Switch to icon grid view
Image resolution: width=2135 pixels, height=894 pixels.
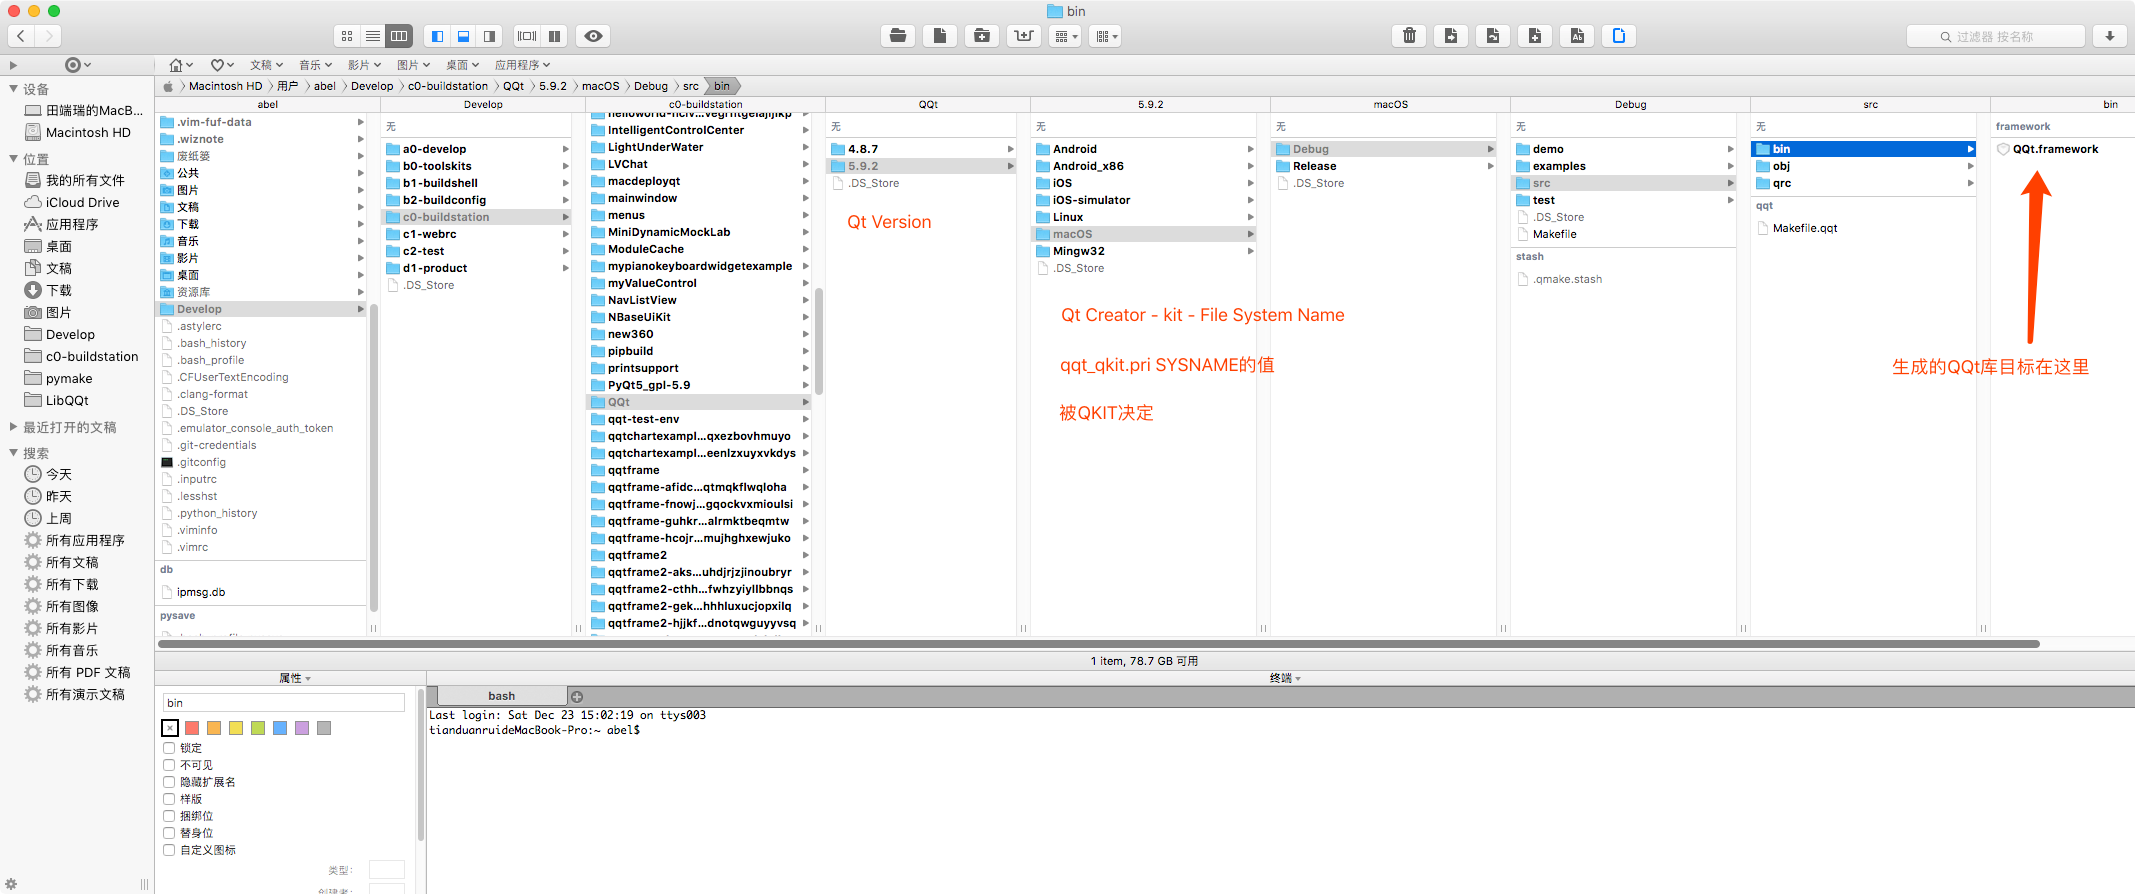point(347,36)
